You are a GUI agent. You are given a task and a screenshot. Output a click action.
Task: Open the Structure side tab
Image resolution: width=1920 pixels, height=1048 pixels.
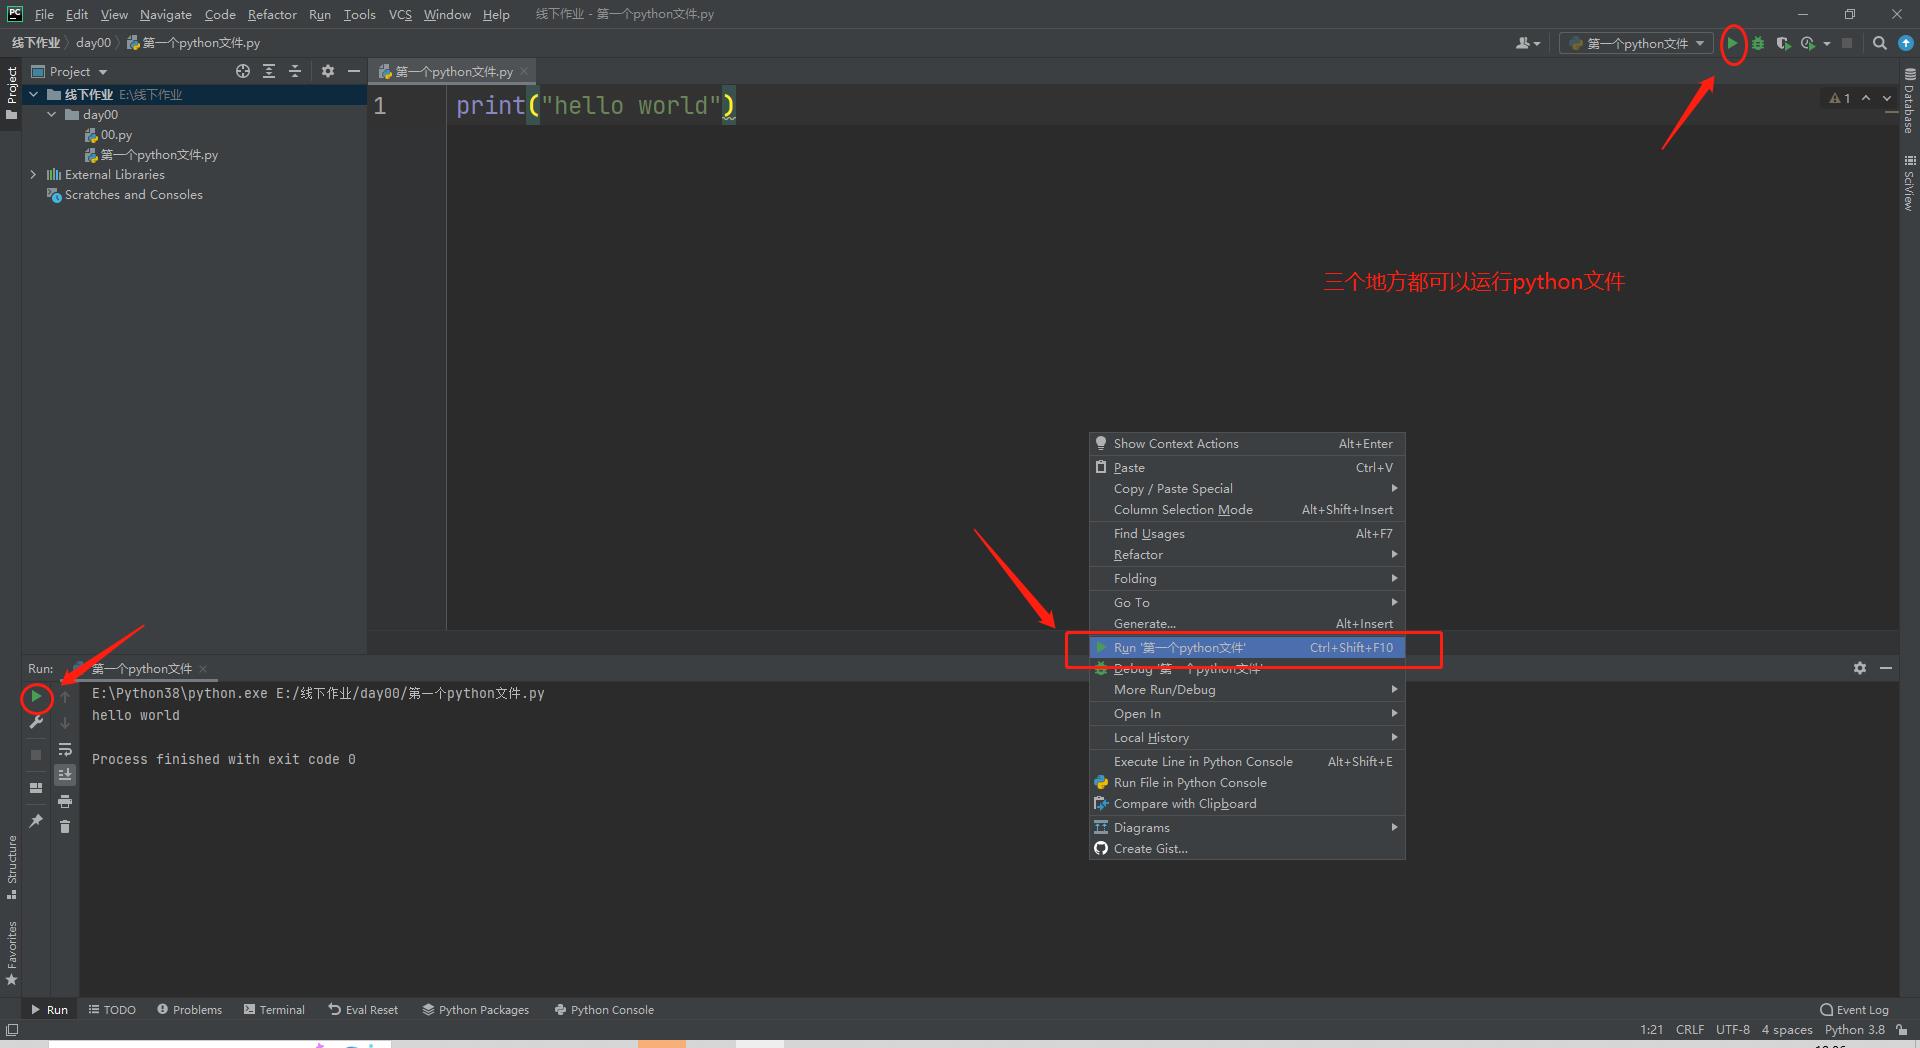point(12,866)
